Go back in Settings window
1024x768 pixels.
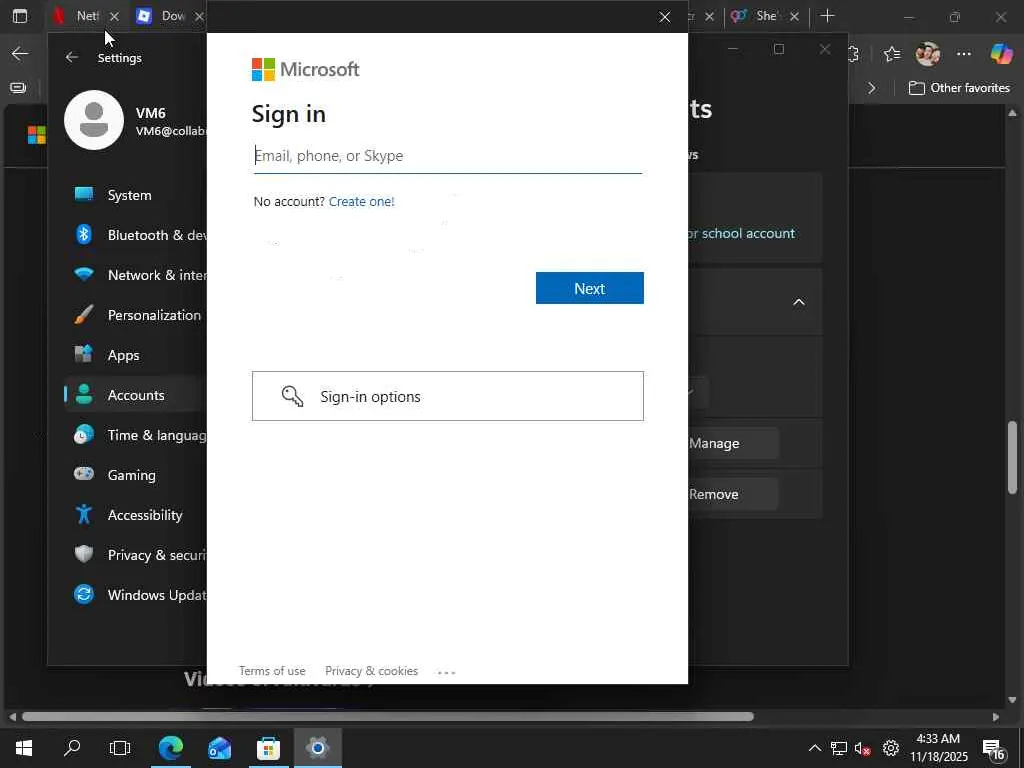click(x=72, y=57)
